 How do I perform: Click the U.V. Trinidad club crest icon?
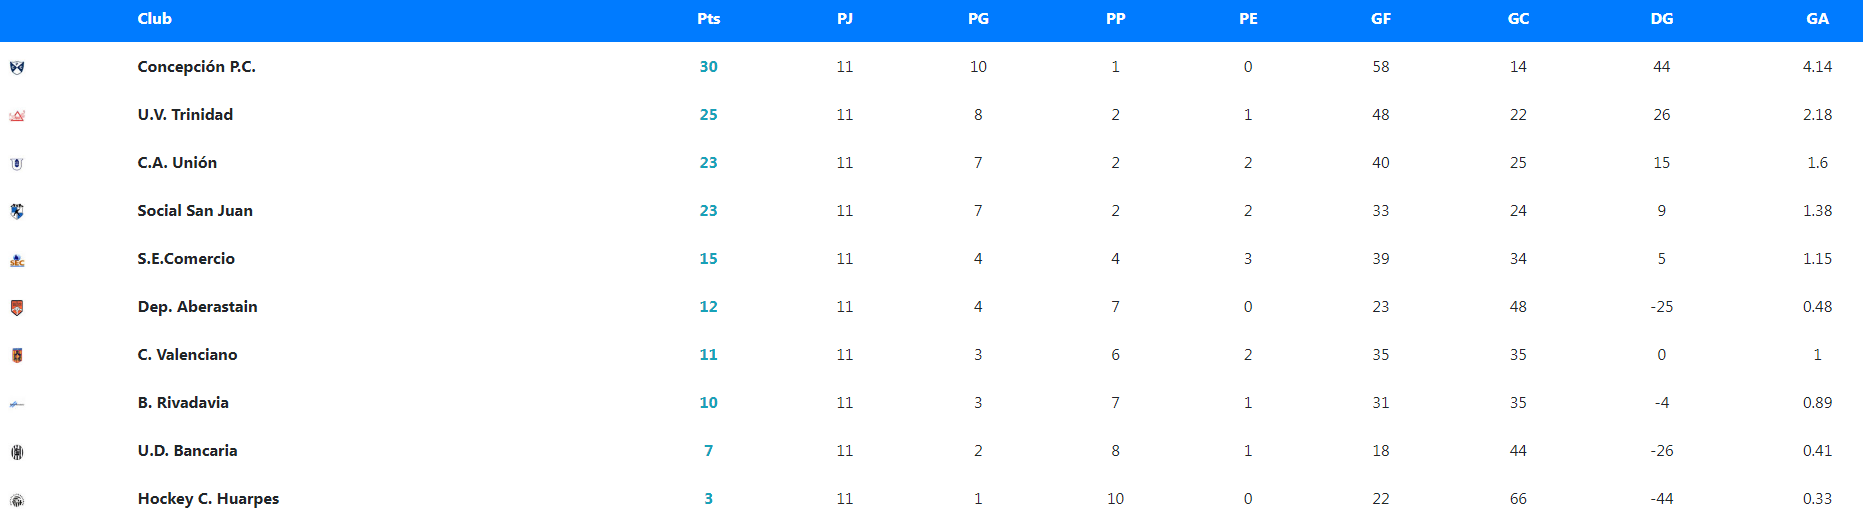point(17,116)
